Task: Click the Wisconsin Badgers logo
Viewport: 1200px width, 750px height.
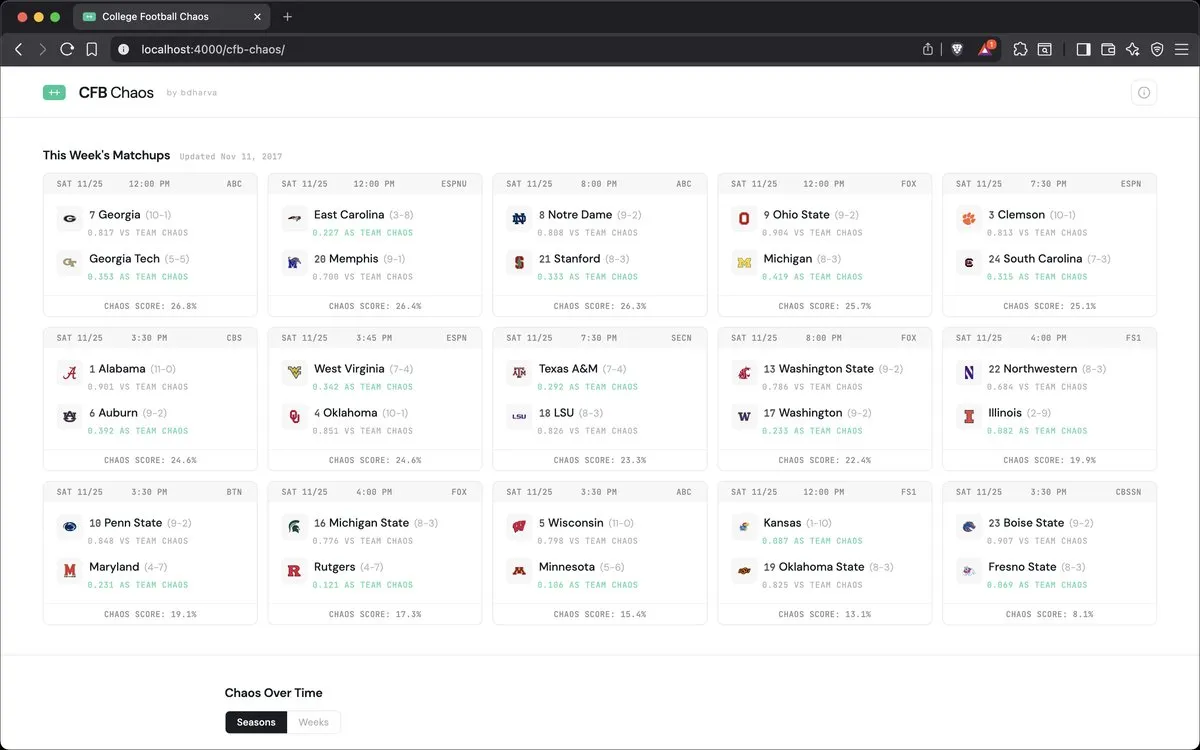Action: [x=518, y=526]
